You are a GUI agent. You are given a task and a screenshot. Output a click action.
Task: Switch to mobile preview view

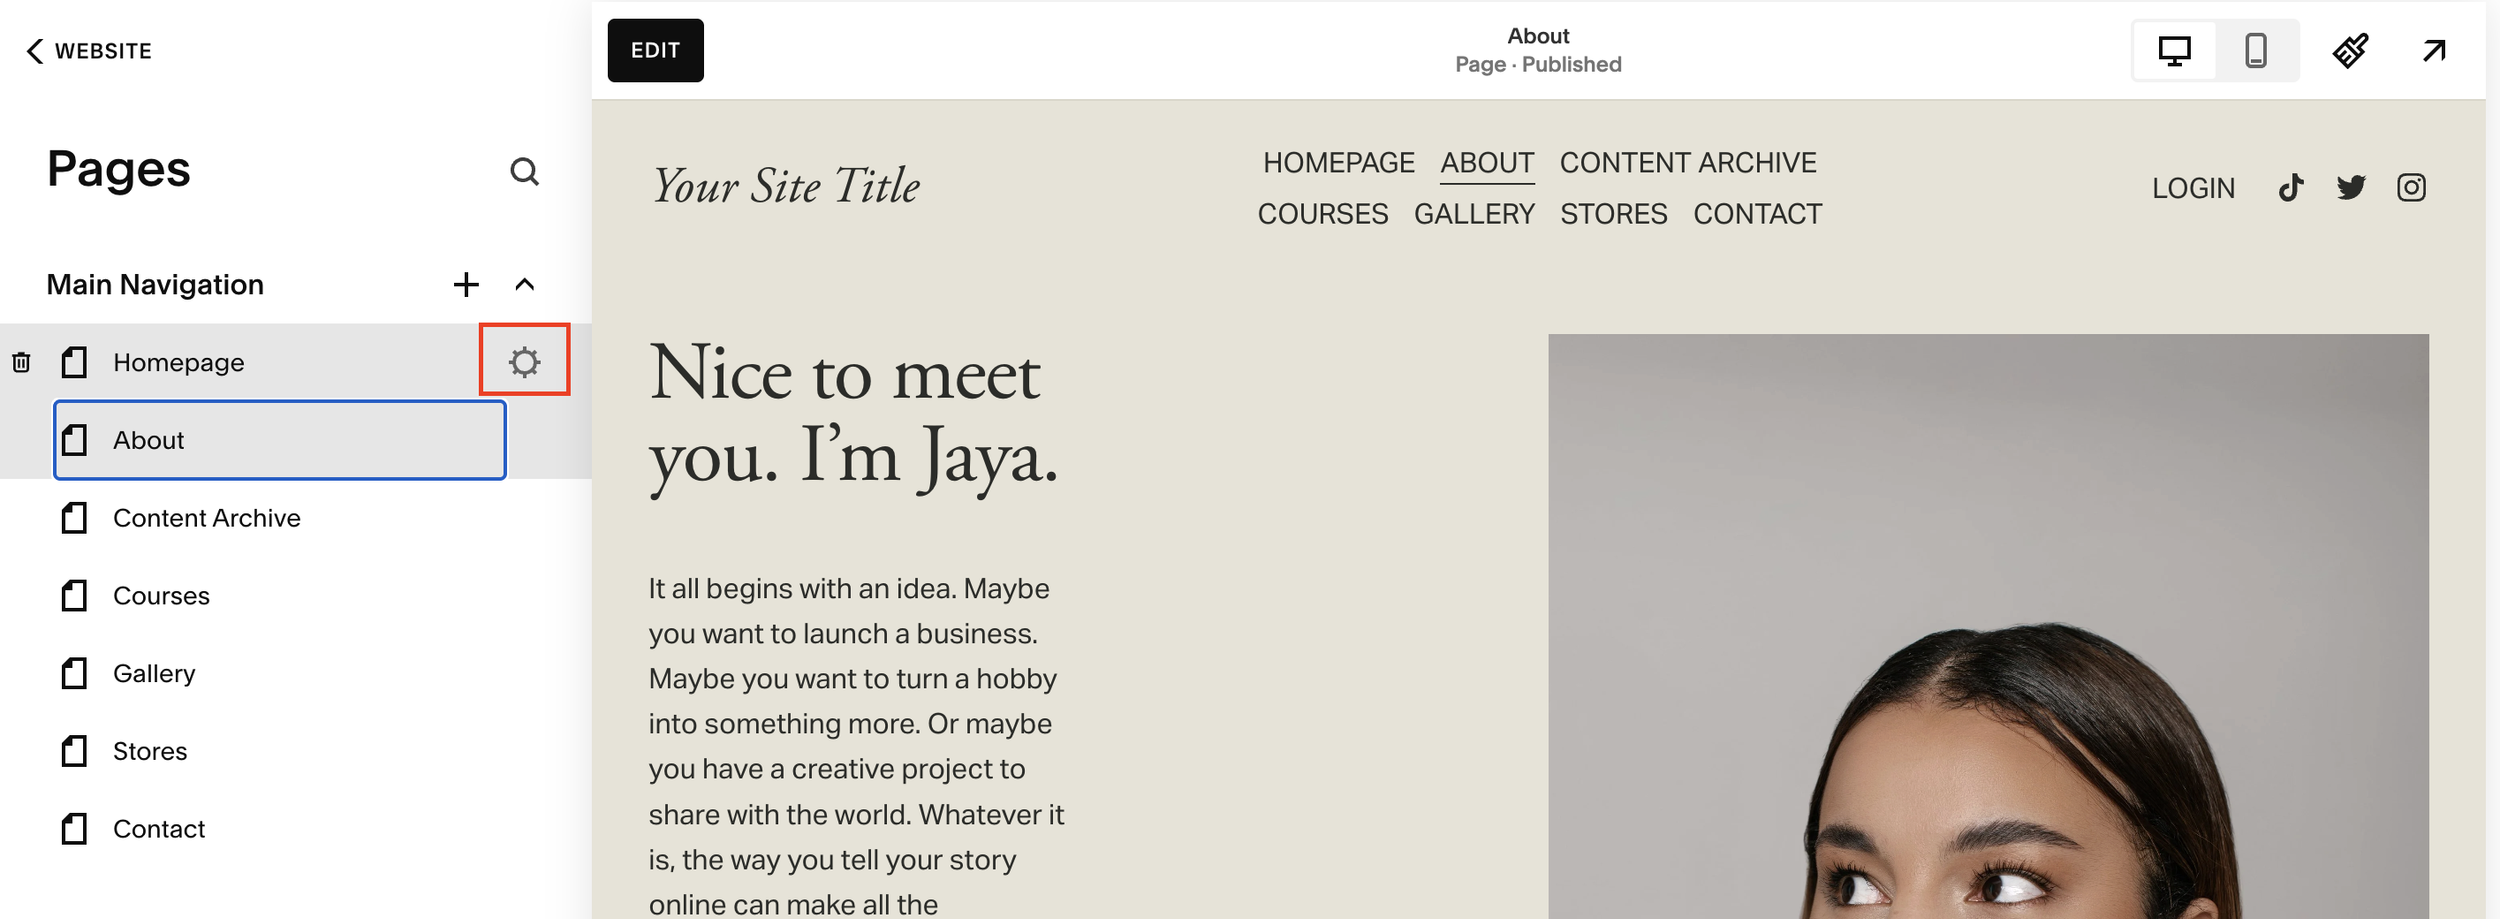pyautogui.click(x=2256, y=50)
